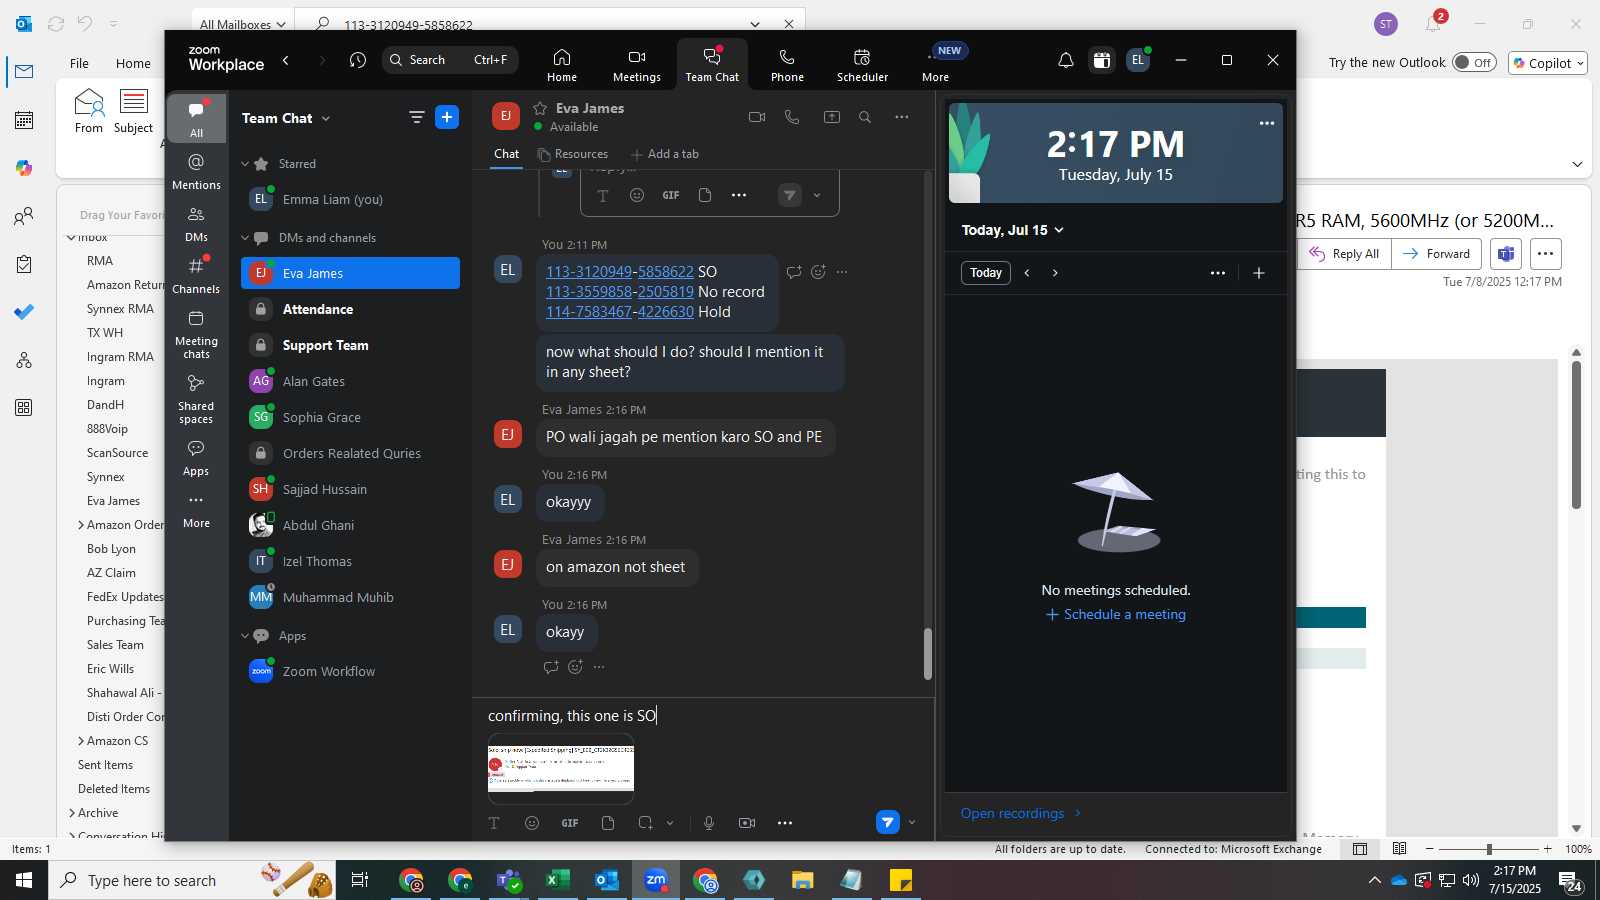Screen dimensions: 1600x900
Task: Open Channels in Zoom sidebar
Action: (x=196, y=276)
